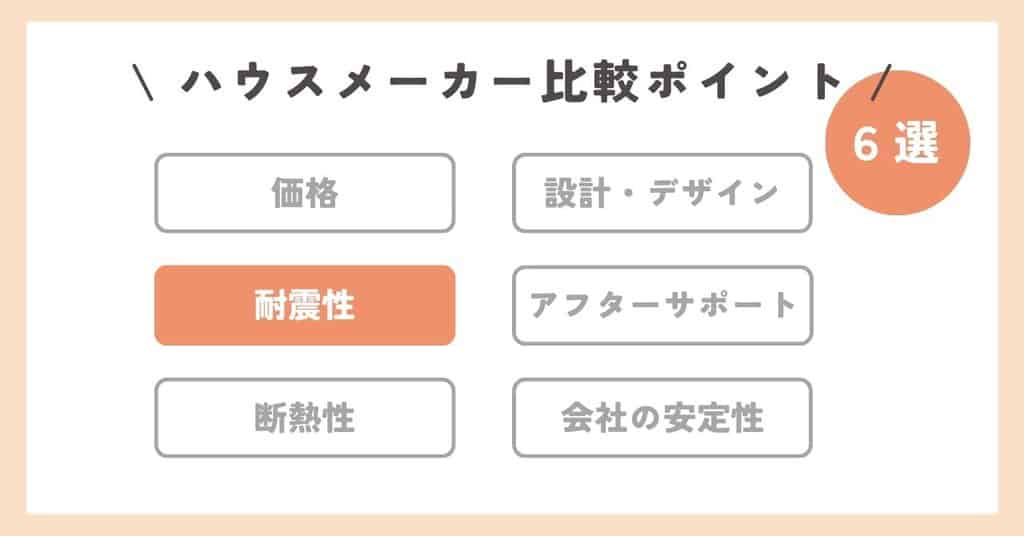Click the 安定性 text in the bottom-right box
Screen dimensions: 1024x536
714,417
